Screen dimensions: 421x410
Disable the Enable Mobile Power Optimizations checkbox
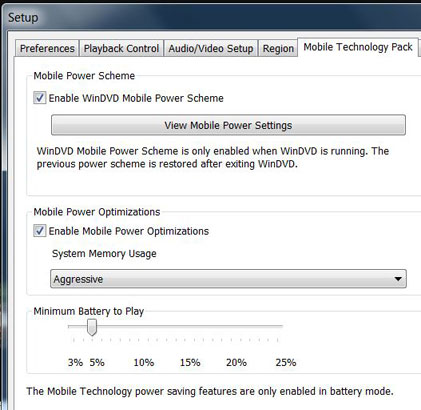[40, 231]
